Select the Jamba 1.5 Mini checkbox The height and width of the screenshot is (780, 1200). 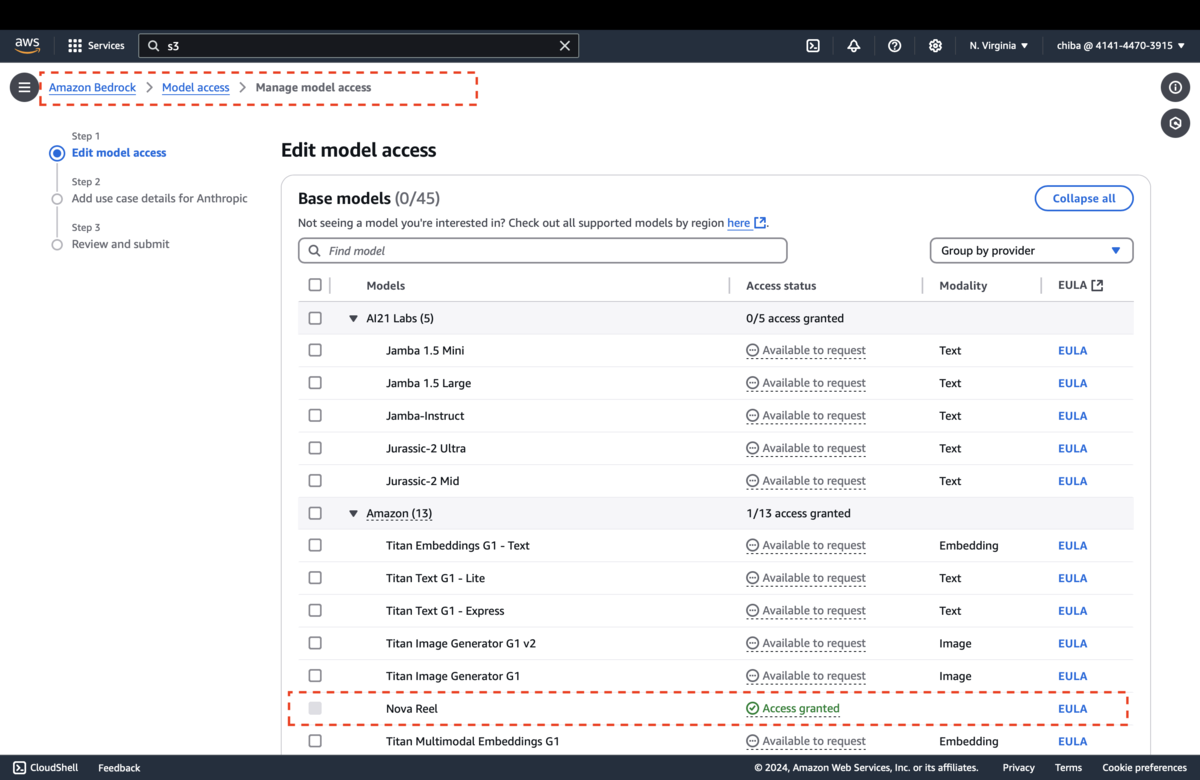[x=315, y=351]
